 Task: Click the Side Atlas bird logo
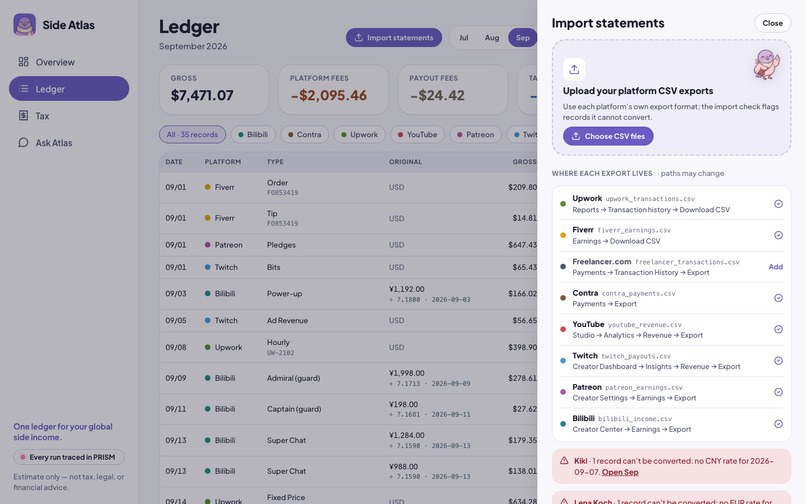[x=24, y=25]
